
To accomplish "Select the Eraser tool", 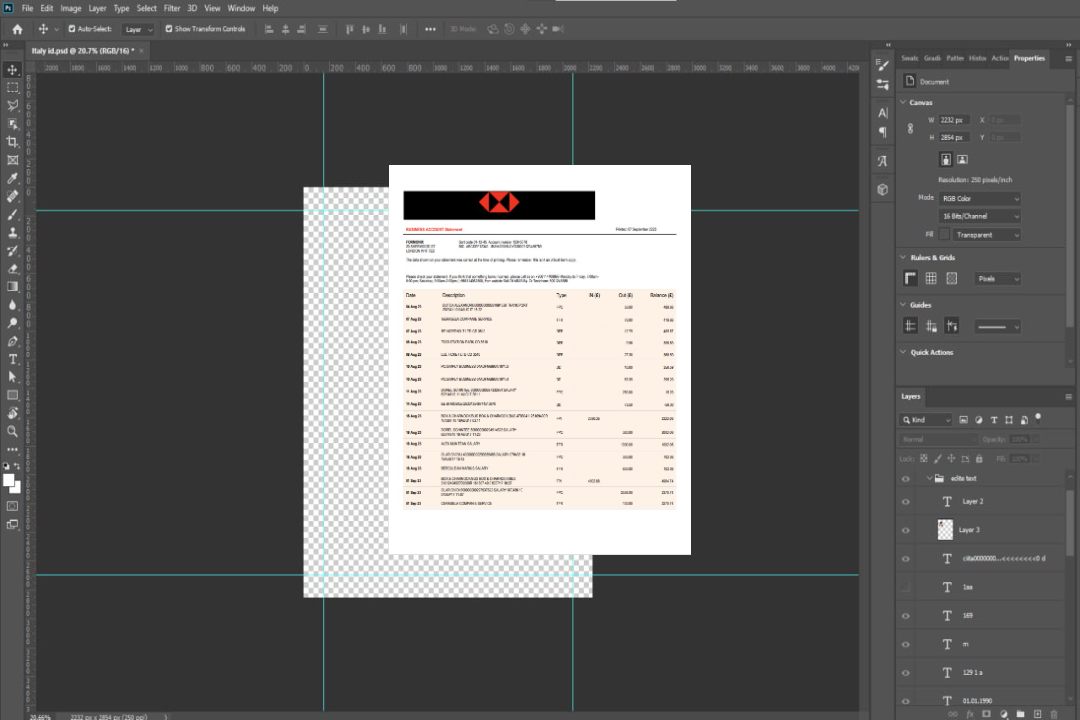I will coord(13,268).
